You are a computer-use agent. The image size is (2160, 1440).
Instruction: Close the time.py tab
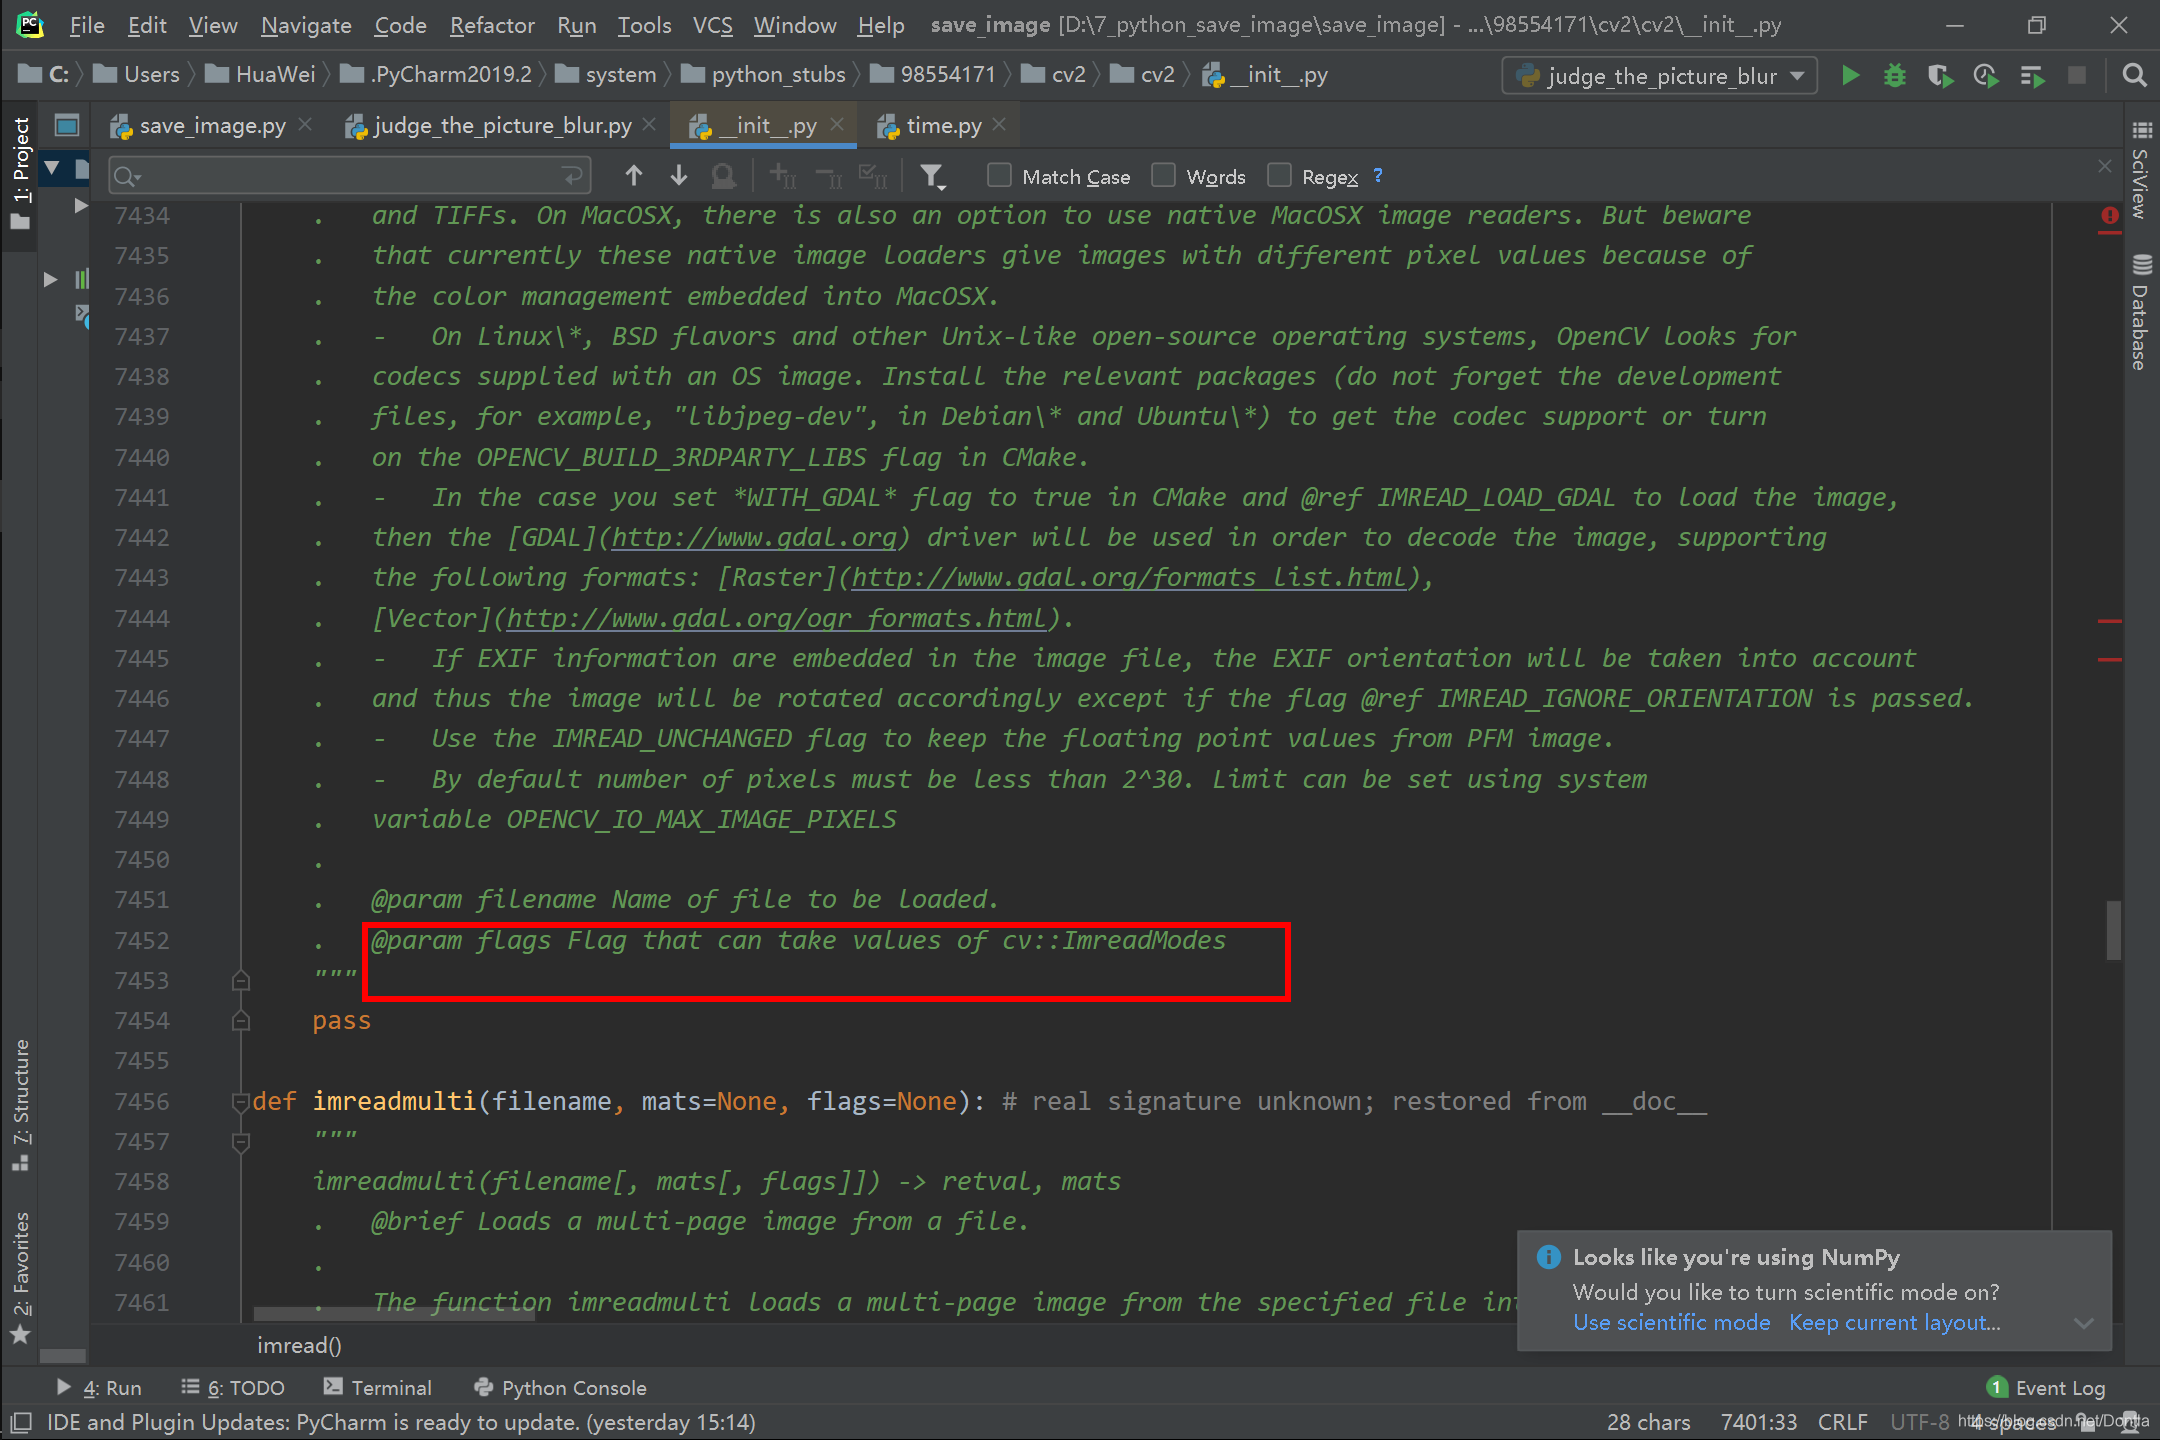pos(999,125)
